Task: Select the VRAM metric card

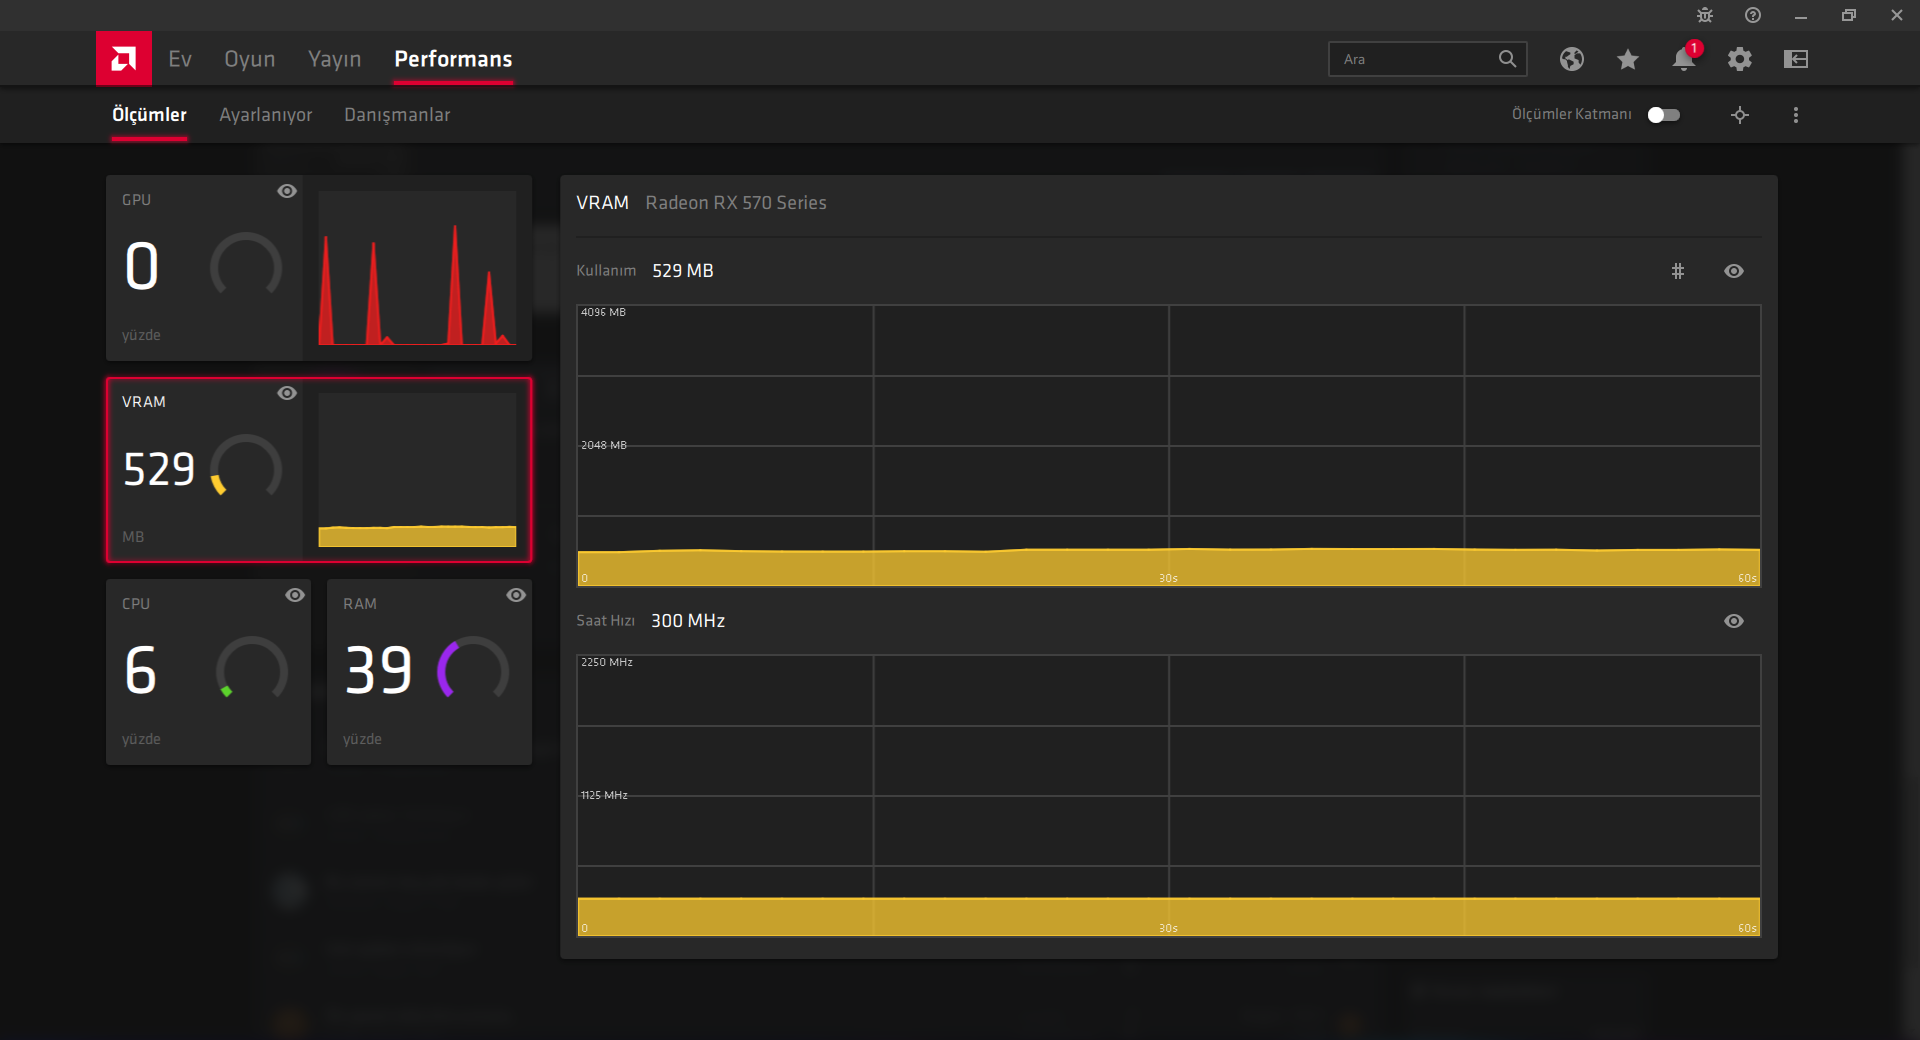Action: point(319,470)
